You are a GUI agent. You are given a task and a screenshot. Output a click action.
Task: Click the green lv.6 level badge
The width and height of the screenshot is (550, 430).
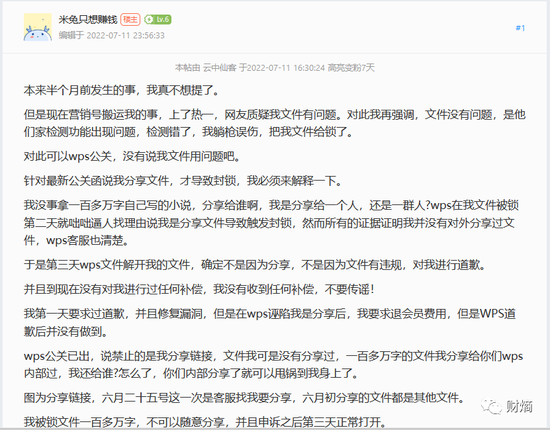click(158, 19)
